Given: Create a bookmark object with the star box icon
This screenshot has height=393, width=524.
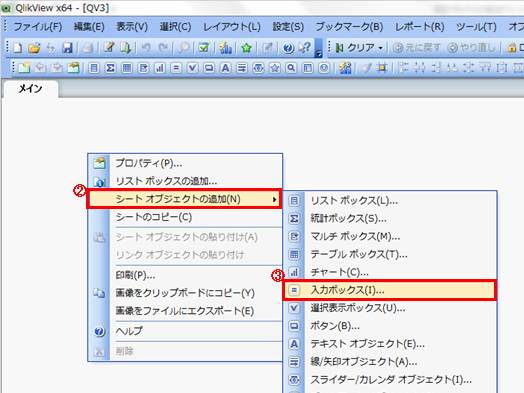Looking at the screenshot, I should click(275, 68).
